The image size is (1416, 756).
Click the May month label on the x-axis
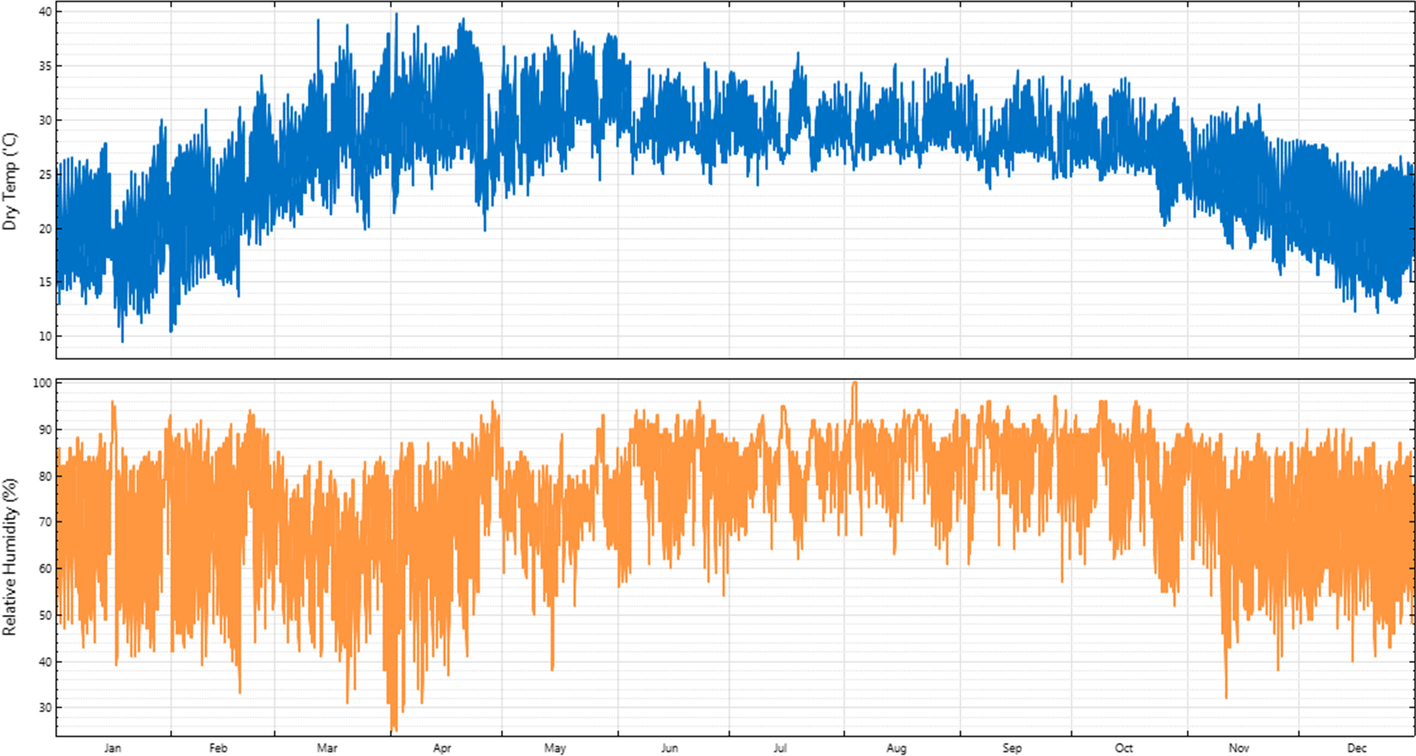[x=556, y=748]
